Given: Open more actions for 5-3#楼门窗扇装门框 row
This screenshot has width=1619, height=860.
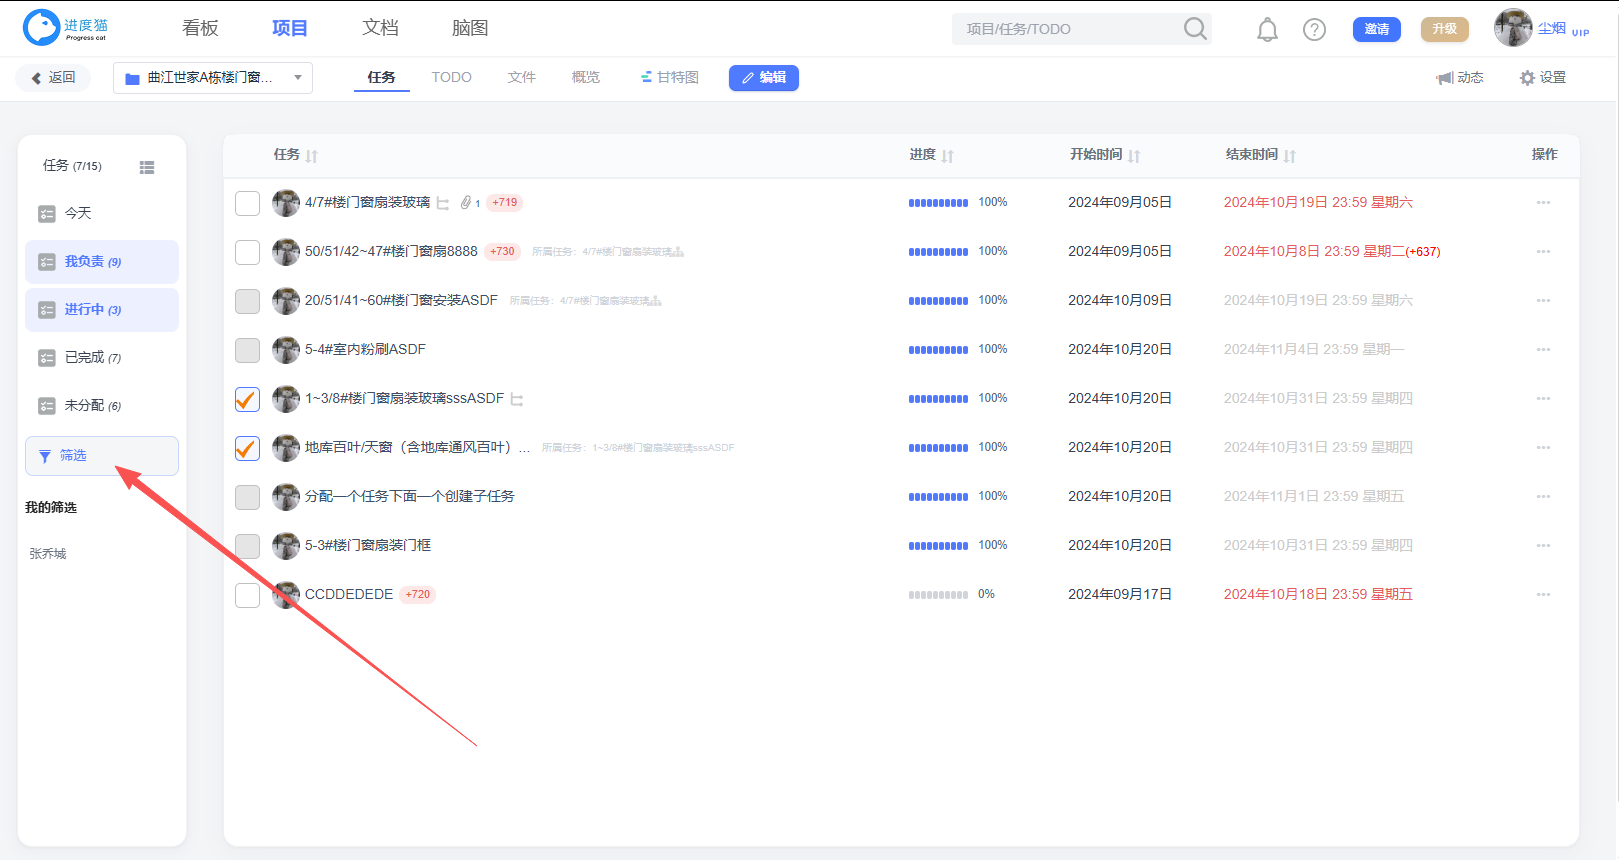Looking at the screenshot, I should (1543, 546).
